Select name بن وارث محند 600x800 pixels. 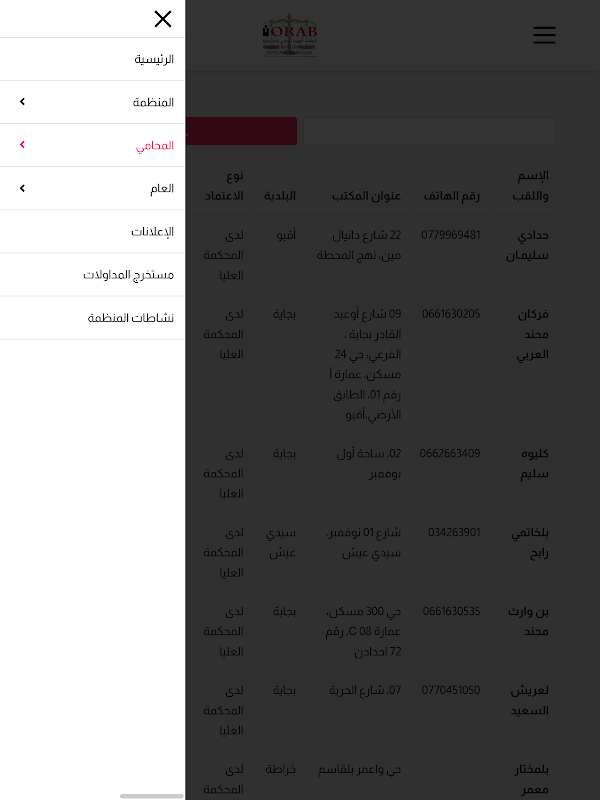pos(528,621)
